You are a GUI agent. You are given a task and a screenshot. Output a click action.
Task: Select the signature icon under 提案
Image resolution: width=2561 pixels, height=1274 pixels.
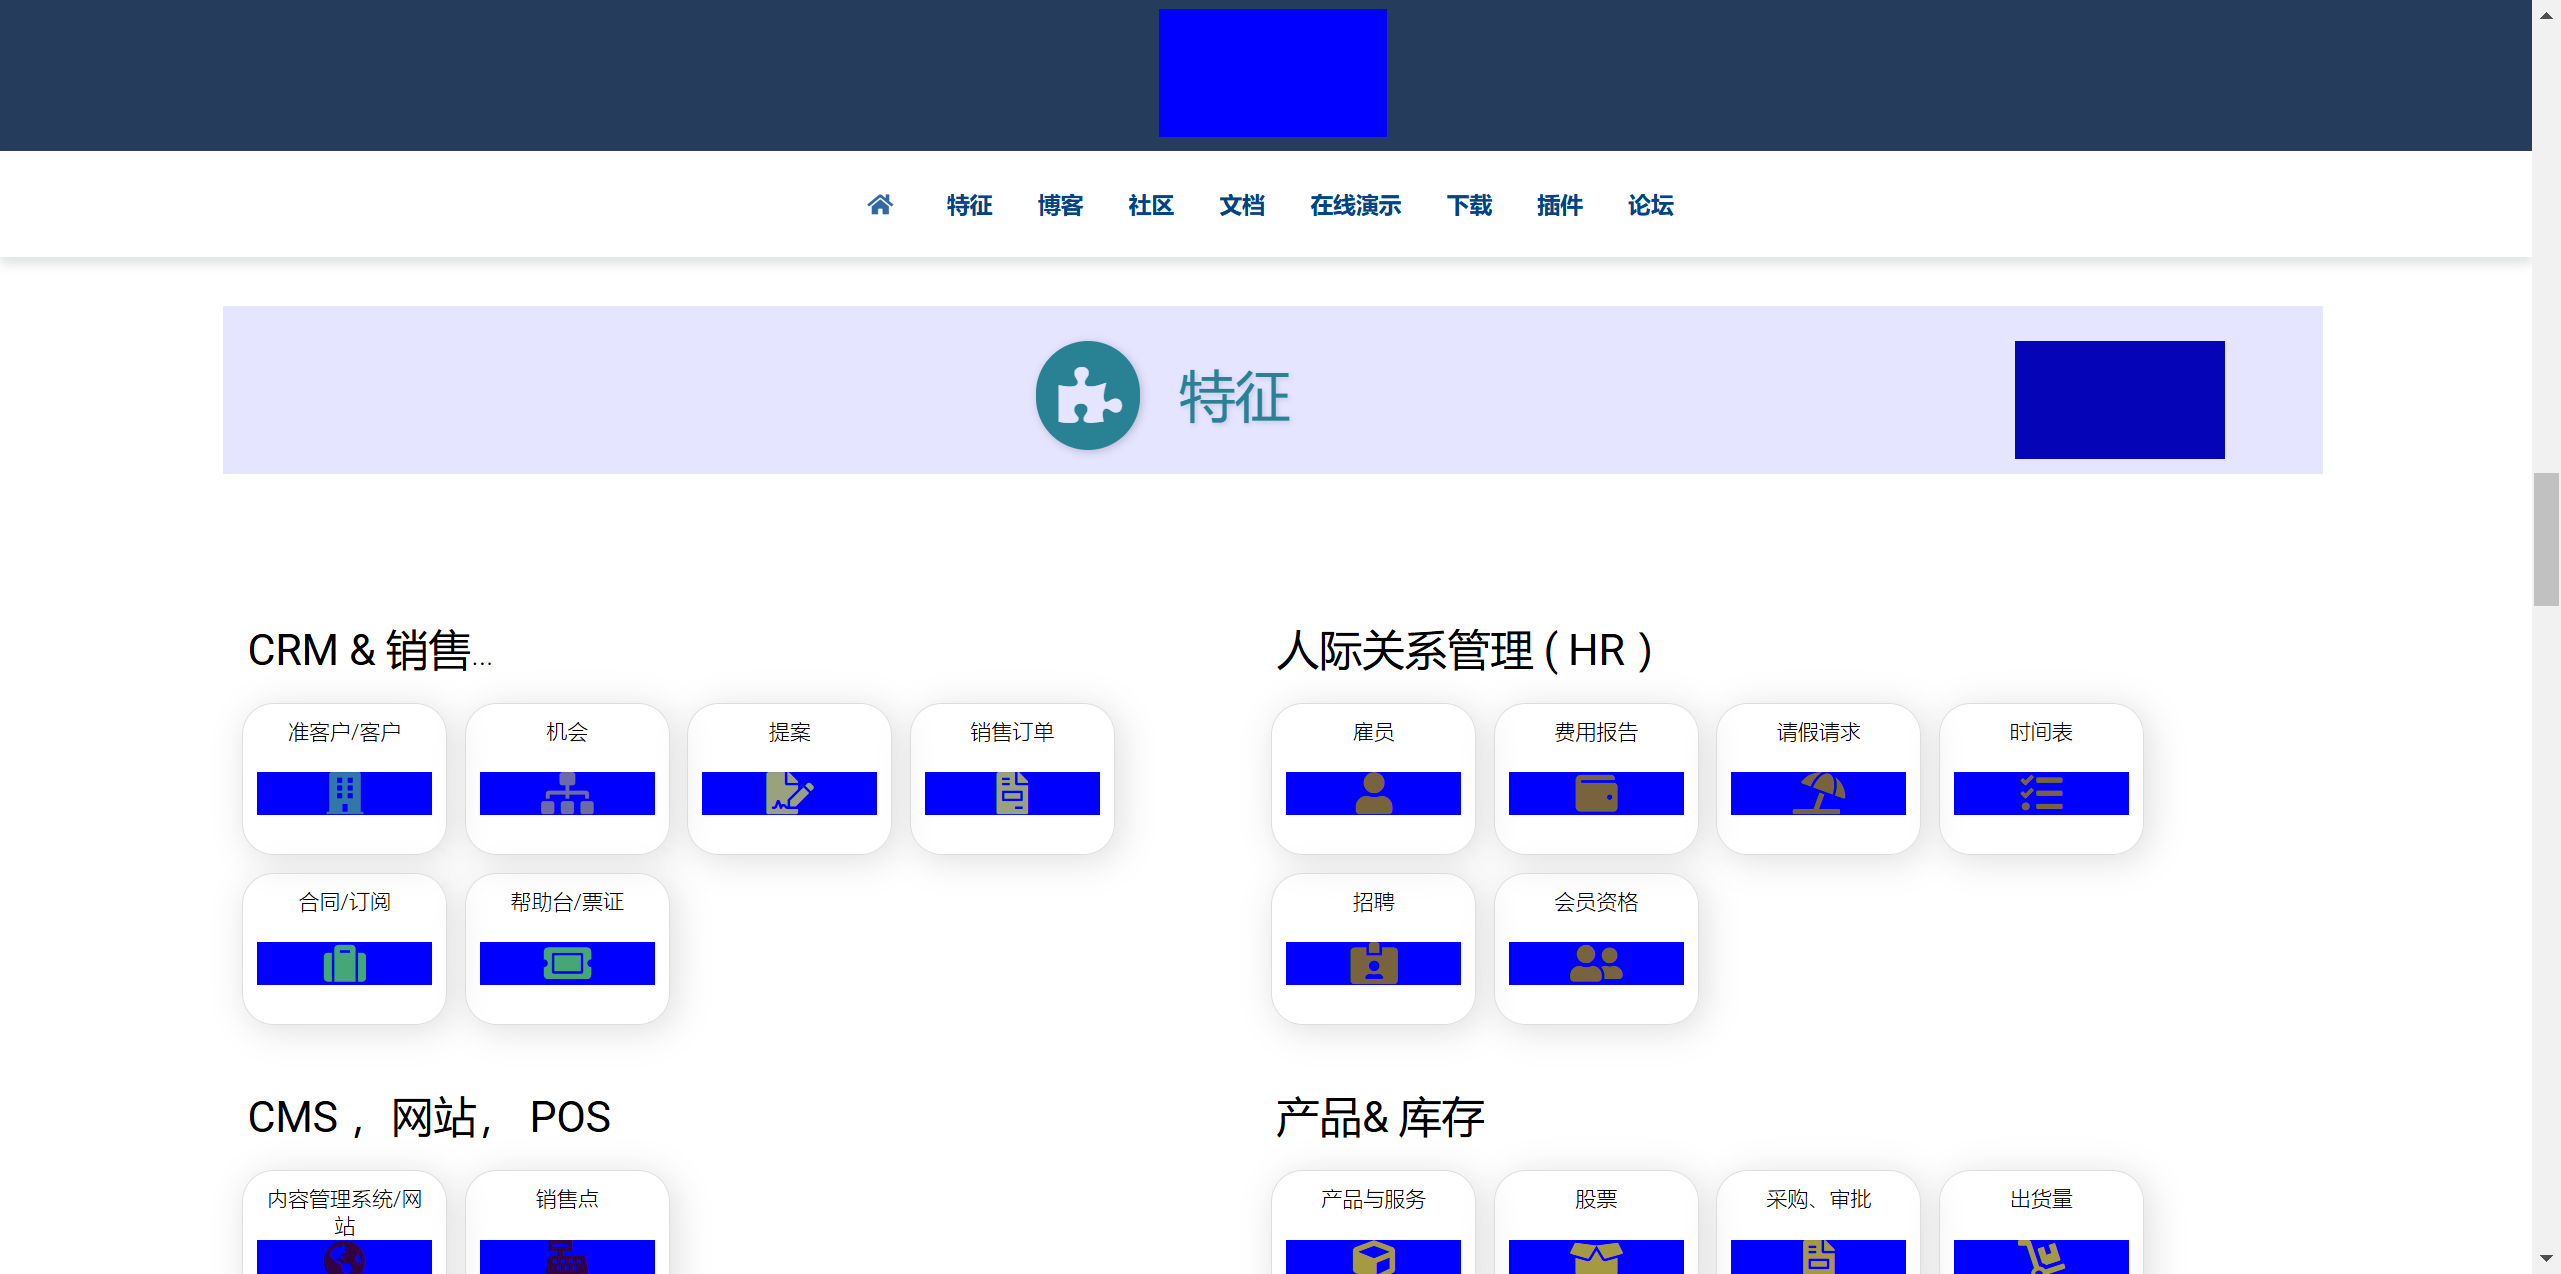789,794
